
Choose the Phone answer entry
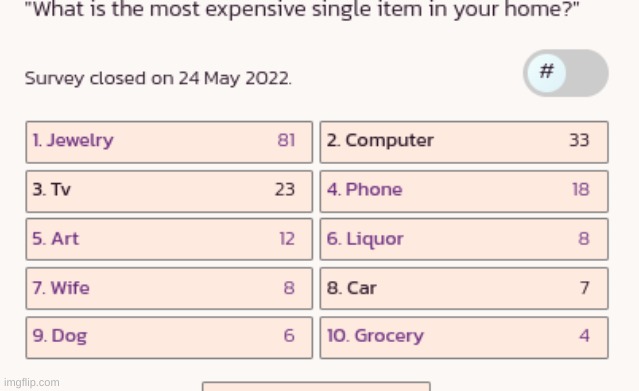coord(464,191)
